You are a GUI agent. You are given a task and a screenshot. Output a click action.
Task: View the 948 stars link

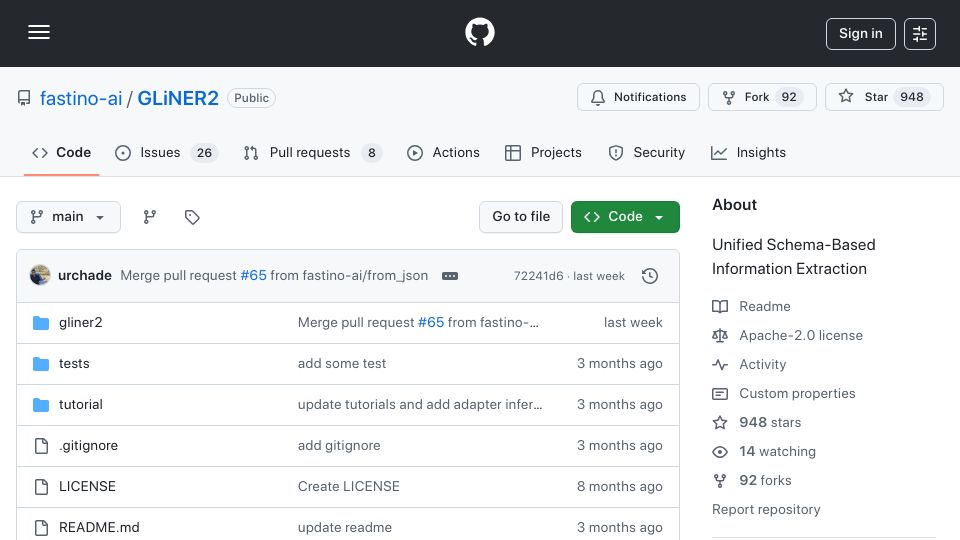[x=757, y=422]
